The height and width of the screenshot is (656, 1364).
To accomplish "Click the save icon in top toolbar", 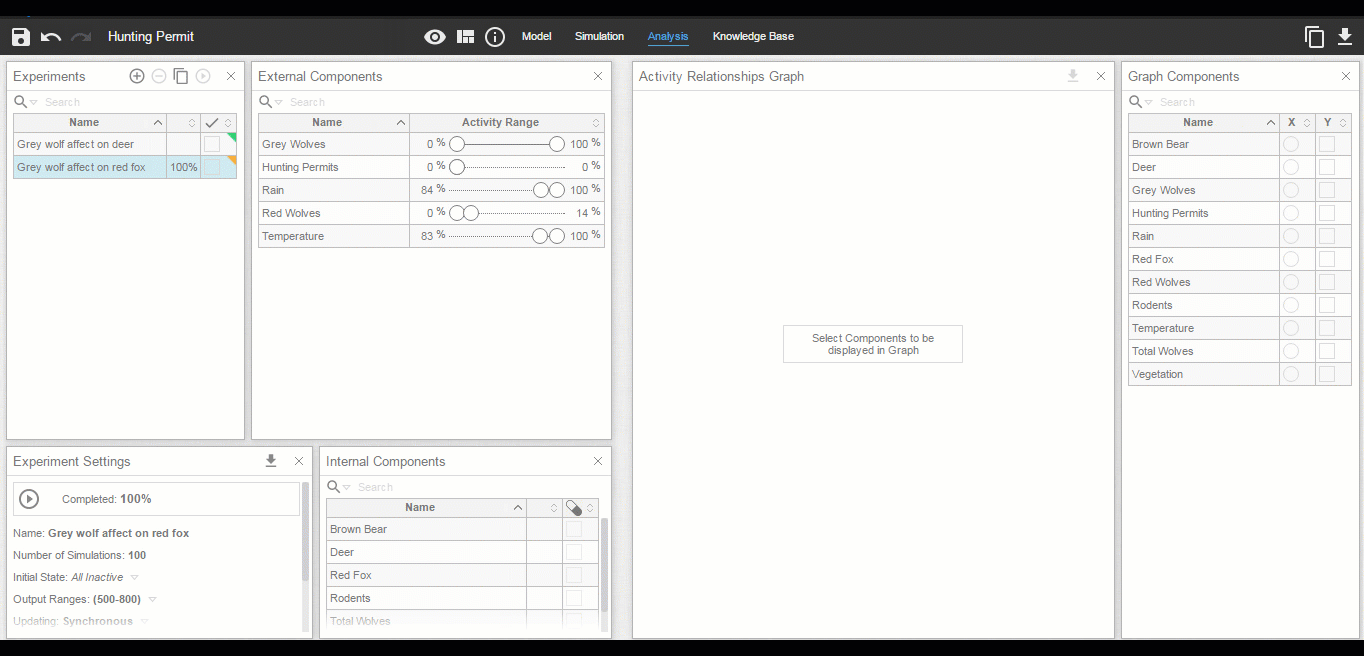I will click(21, 37).
